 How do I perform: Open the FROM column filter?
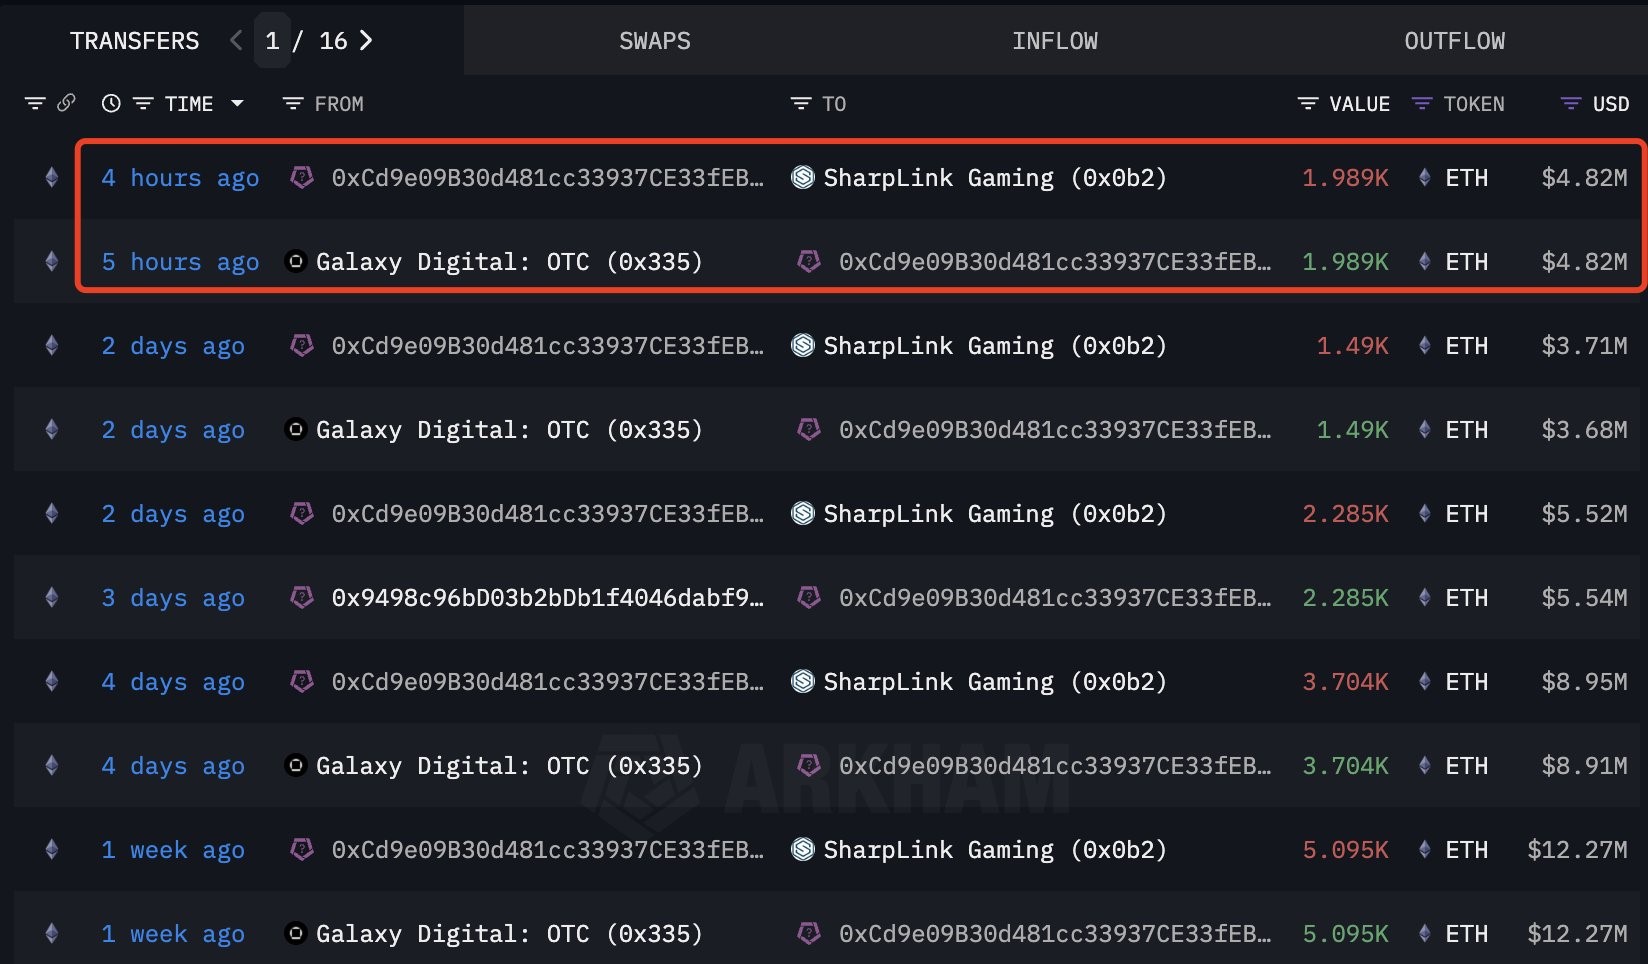click(x=292, y=104)
